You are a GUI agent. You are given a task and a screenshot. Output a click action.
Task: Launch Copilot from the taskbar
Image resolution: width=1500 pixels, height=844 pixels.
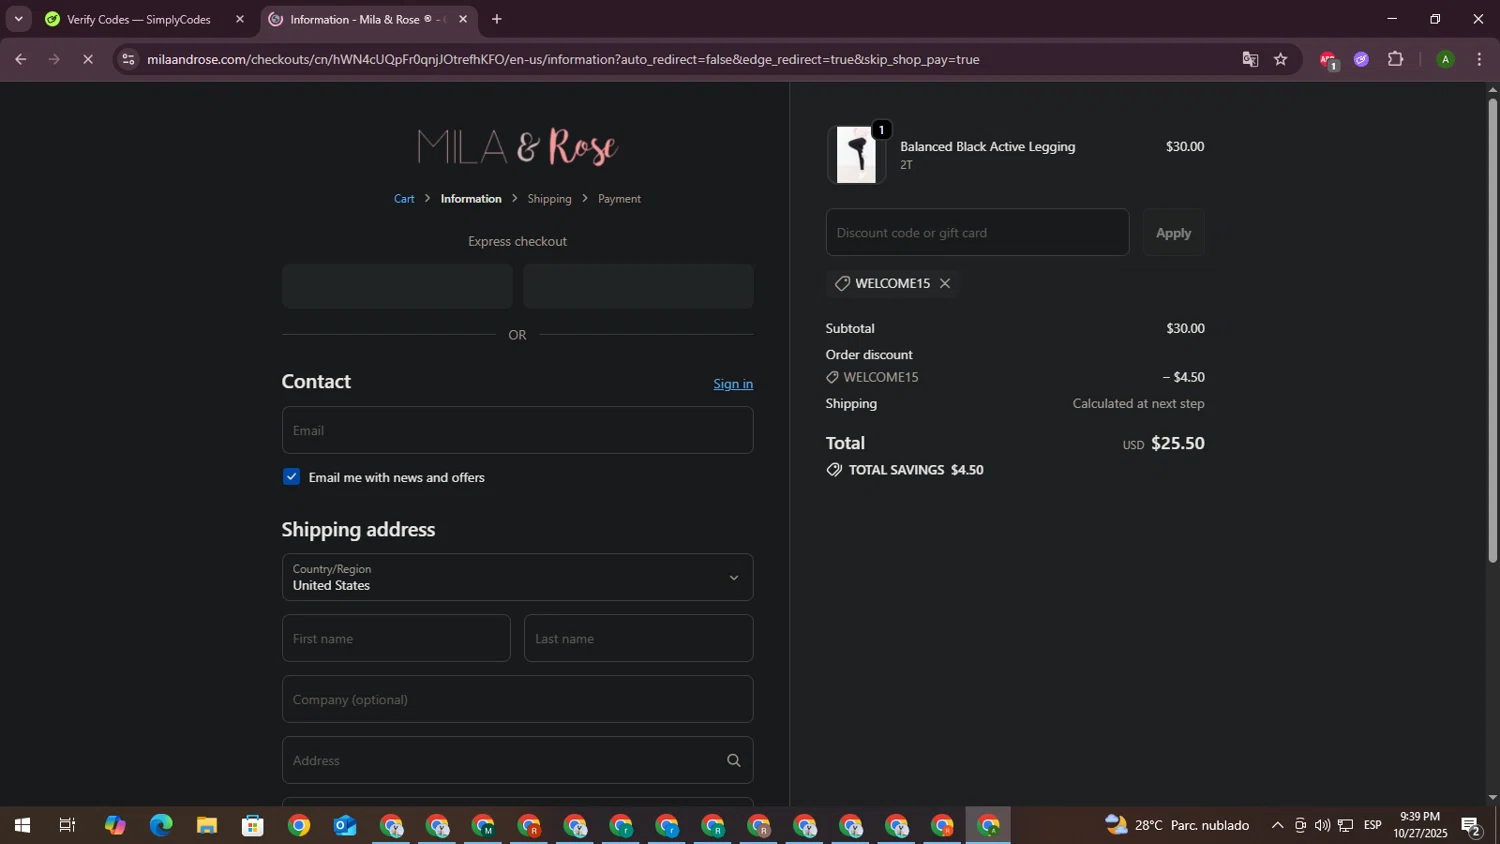tap(115, 825)
